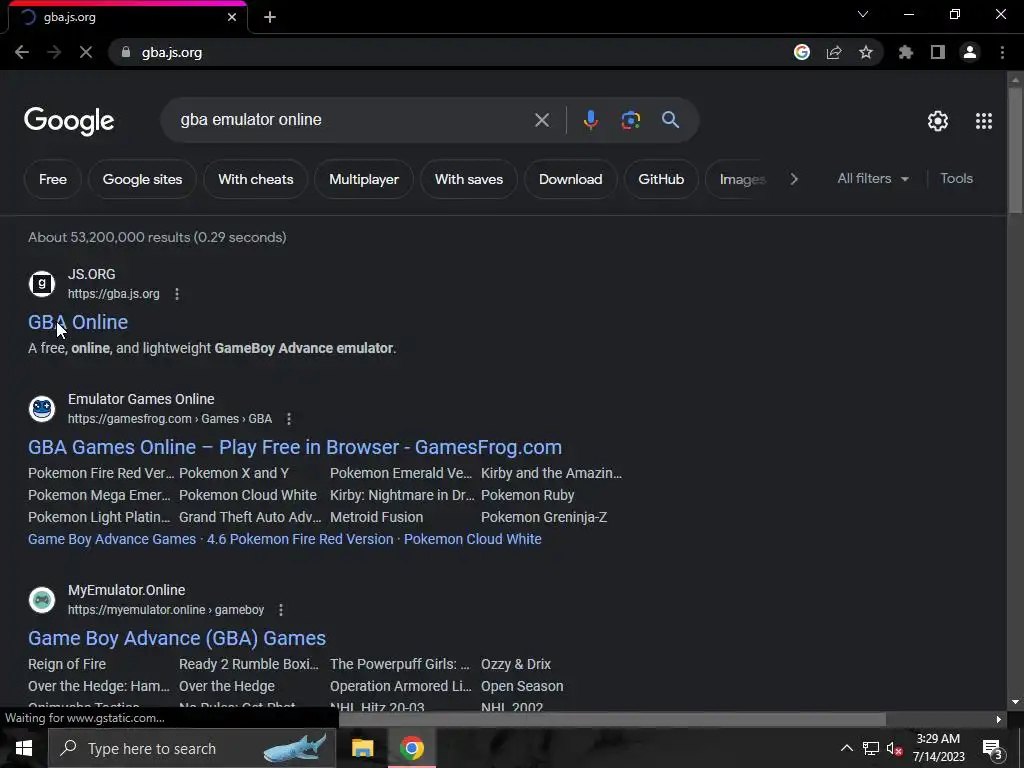Open the Game Boy Advance (GBA) Games link
The height and width of the screenshot is (768, 1024).
(177, 638)
